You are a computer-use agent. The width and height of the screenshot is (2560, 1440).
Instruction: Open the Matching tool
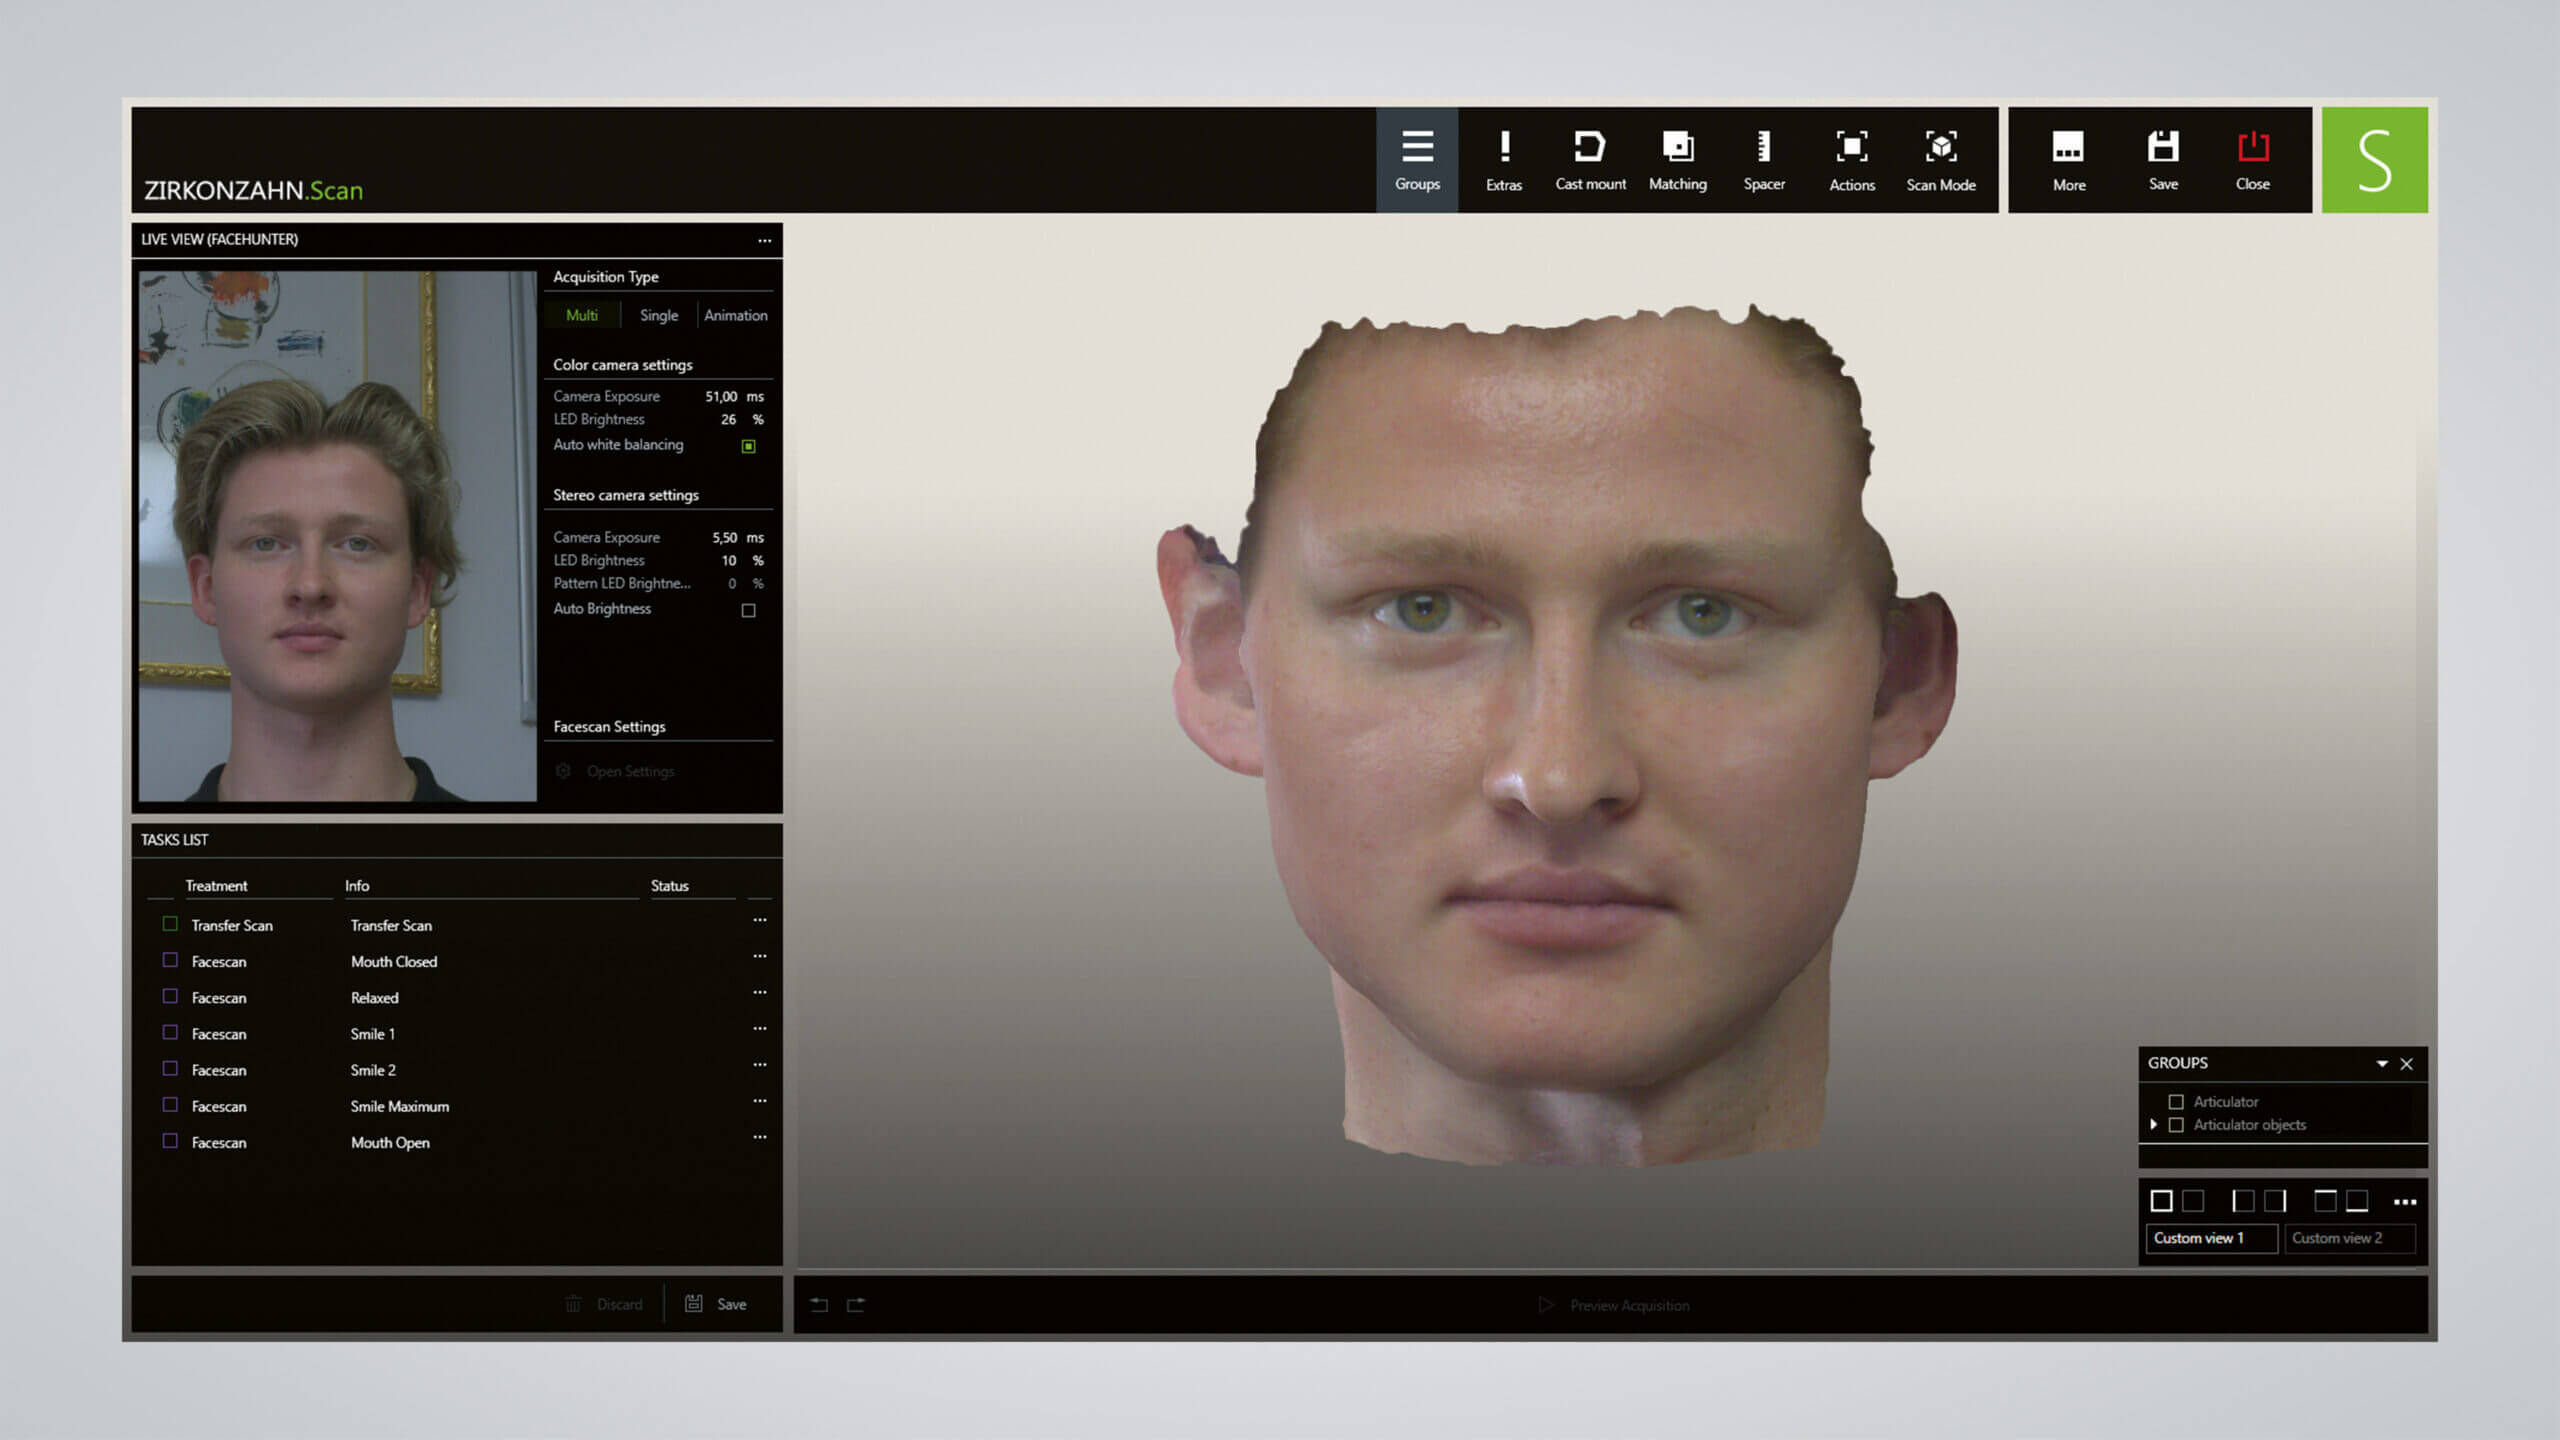tap(1678, 160)
